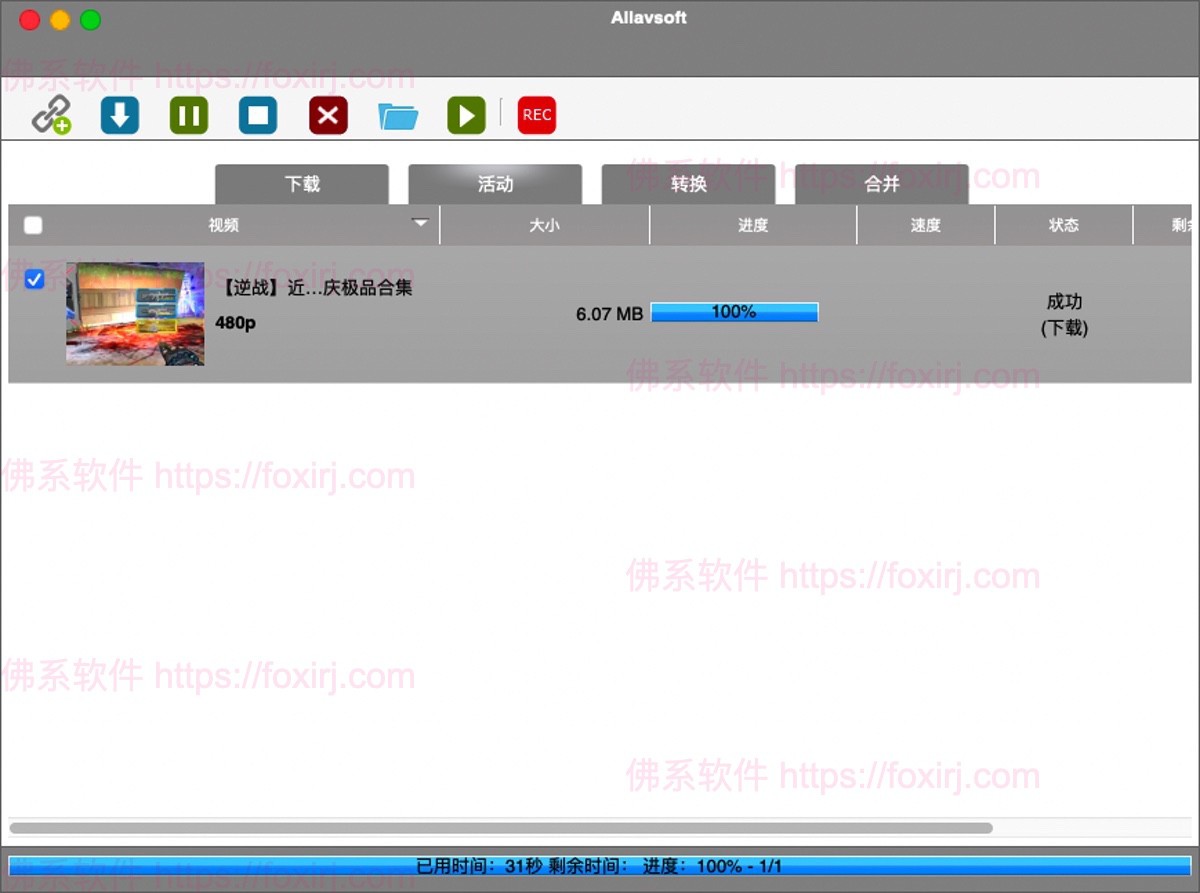This screenshot has height=893, width=1200.
Task: Select the green download arrow icon
Action: pos(120,115)
